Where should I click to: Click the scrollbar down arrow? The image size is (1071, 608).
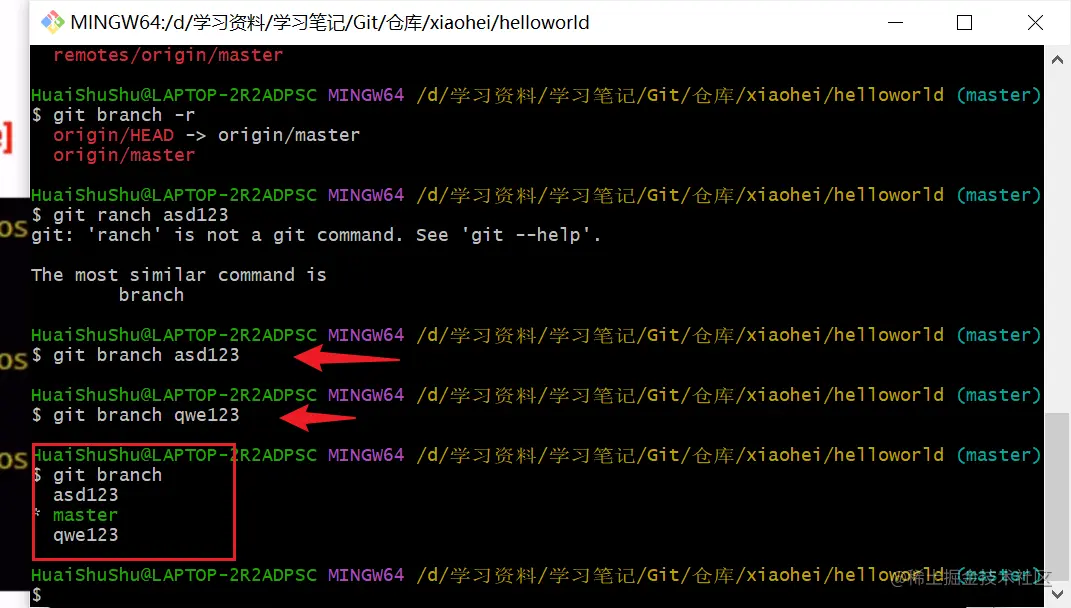[1057, 593]
